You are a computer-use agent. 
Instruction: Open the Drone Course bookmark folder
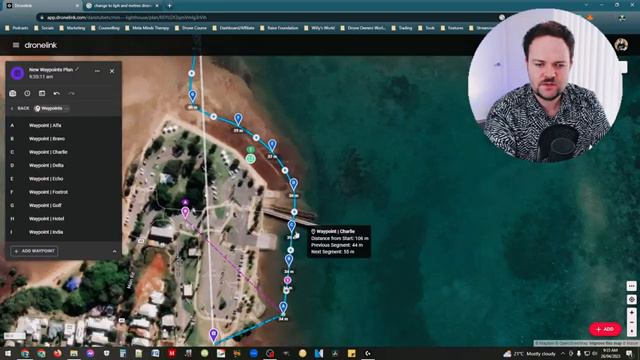(x=191, y=28)
